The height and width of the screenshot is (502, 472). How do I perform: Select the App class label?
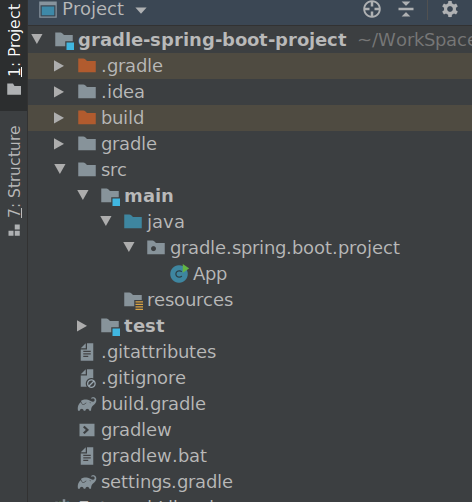[210, 275]
